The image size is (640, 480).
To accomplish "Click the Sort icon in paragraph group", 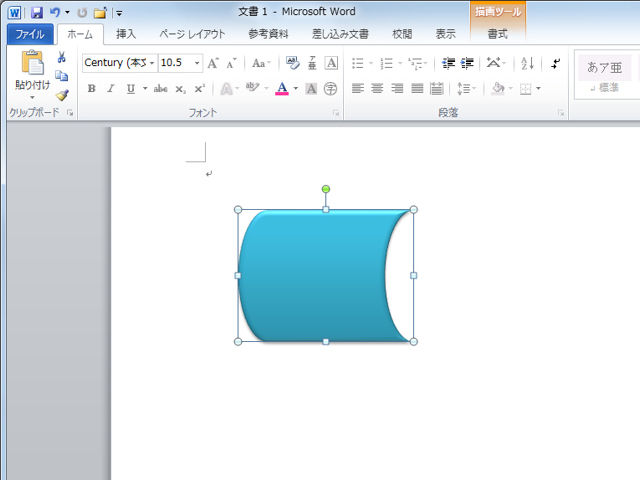I will (x=527, y=63).
